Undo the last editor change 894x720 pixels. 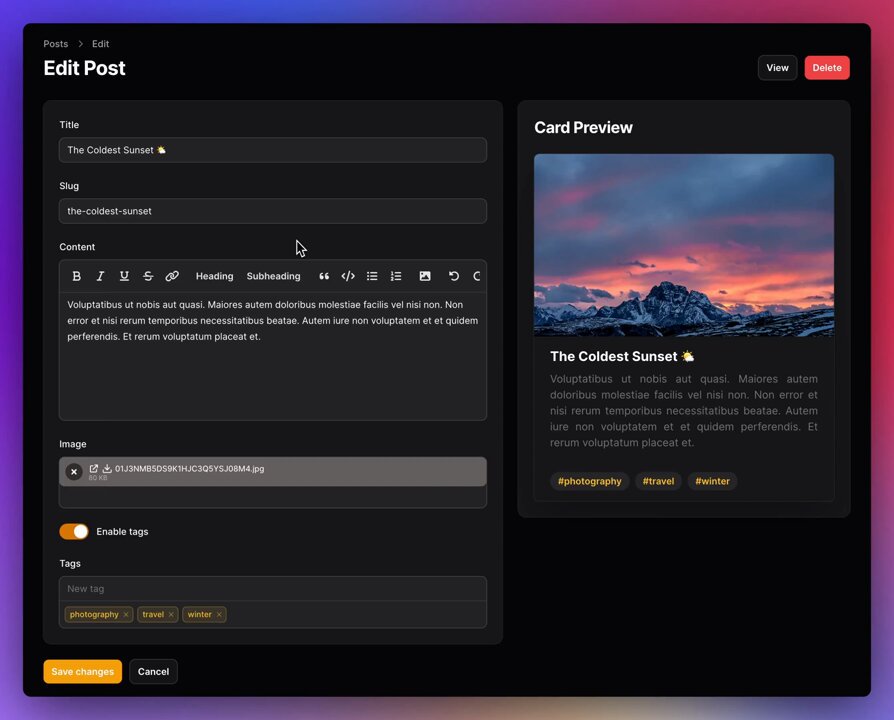tap(454, 276)
